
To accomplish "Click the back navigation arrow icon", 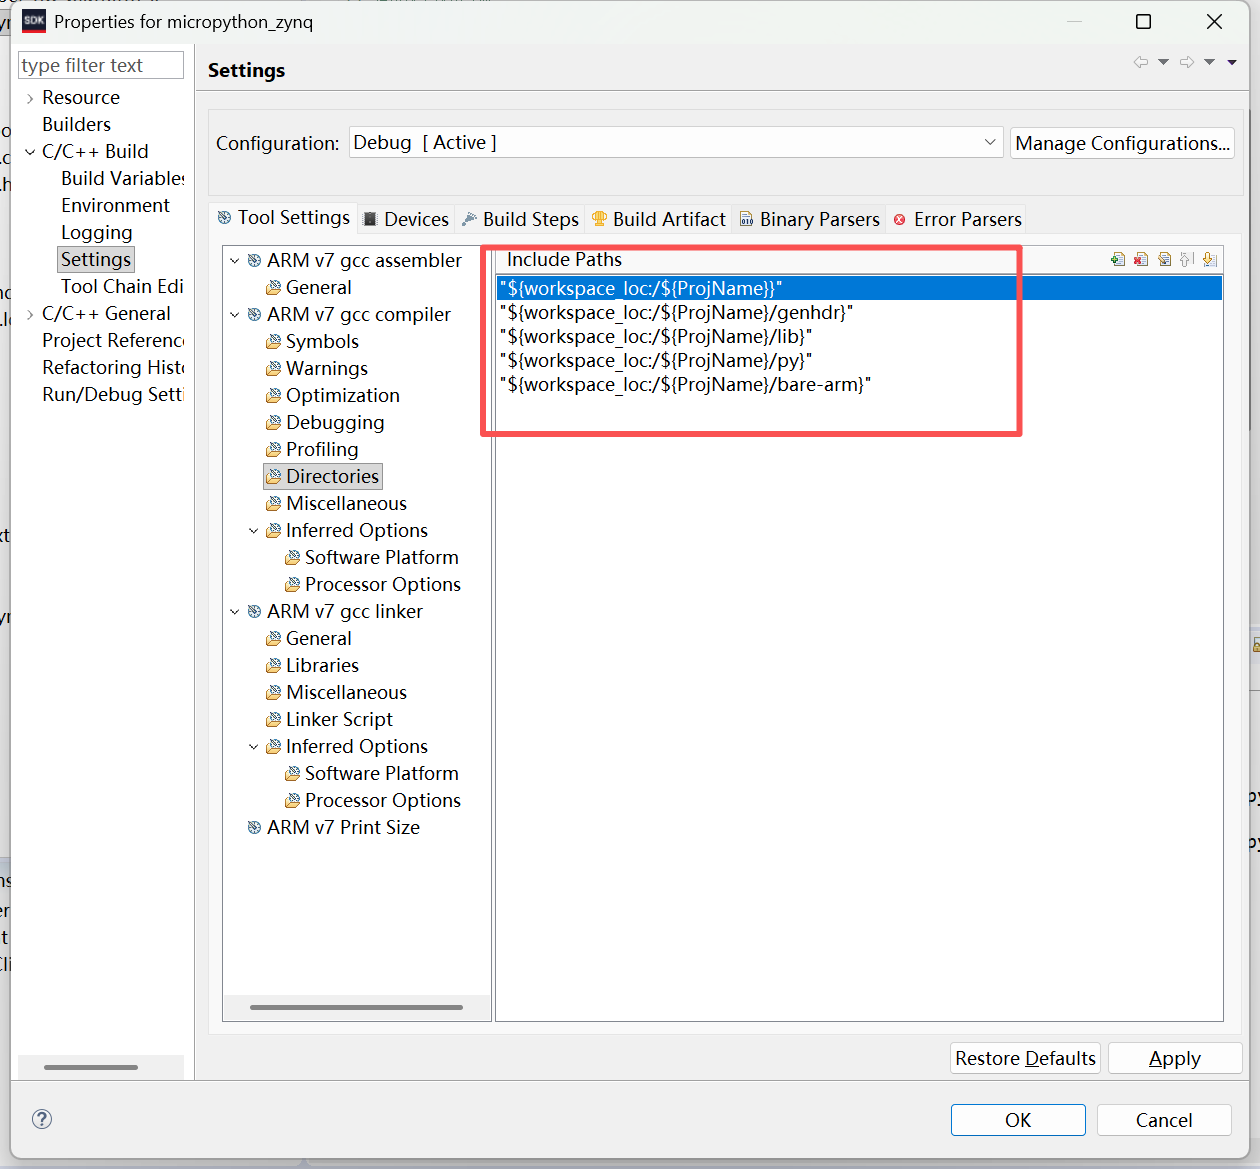I will tap(1140, 62).
